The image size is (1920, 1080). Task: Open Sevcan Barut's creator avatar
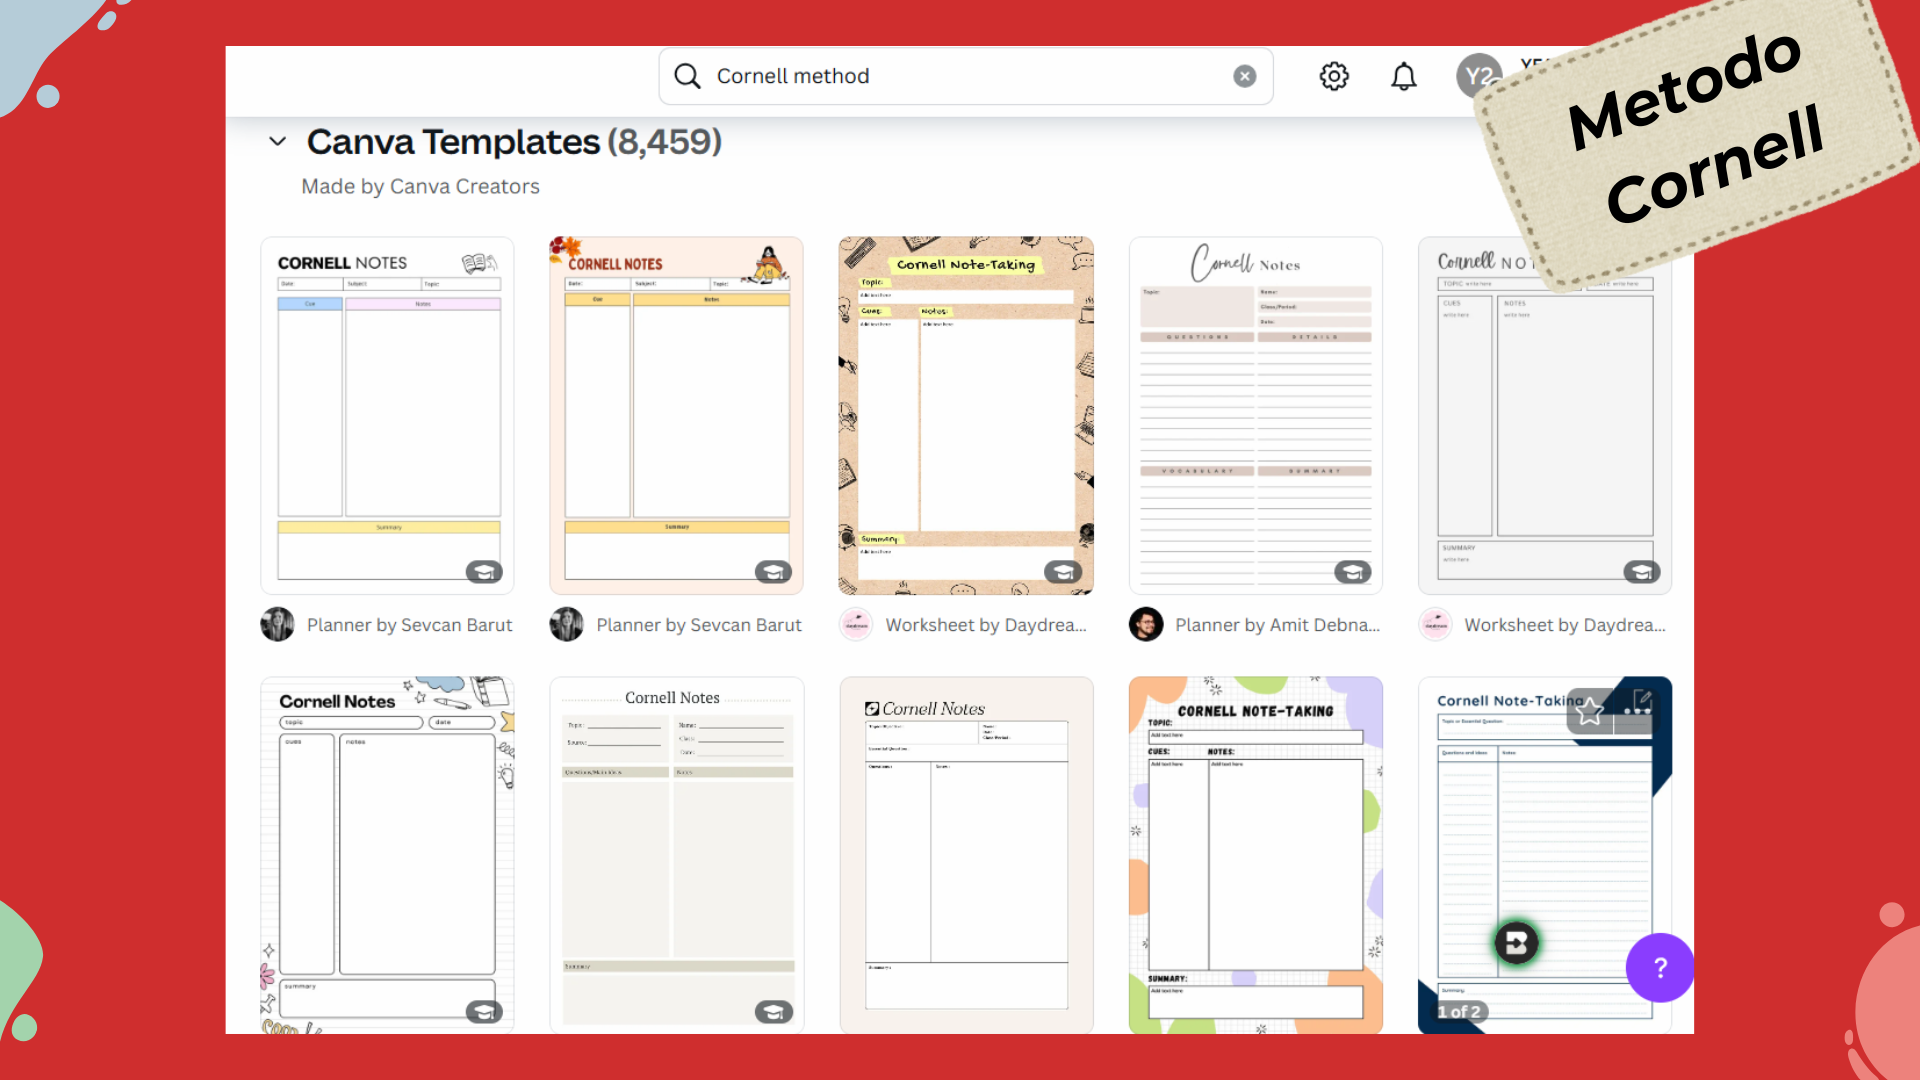tap(277, 625)
